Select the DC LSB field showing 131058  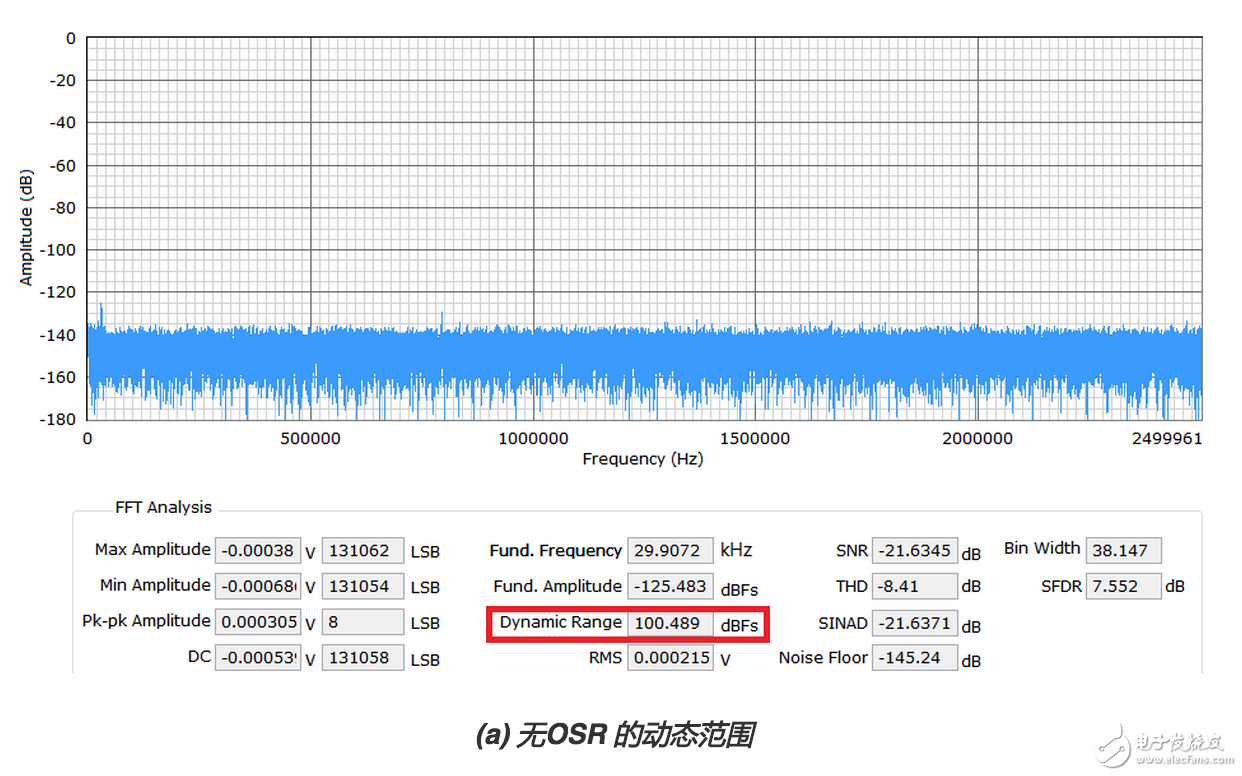pos(363,658)
